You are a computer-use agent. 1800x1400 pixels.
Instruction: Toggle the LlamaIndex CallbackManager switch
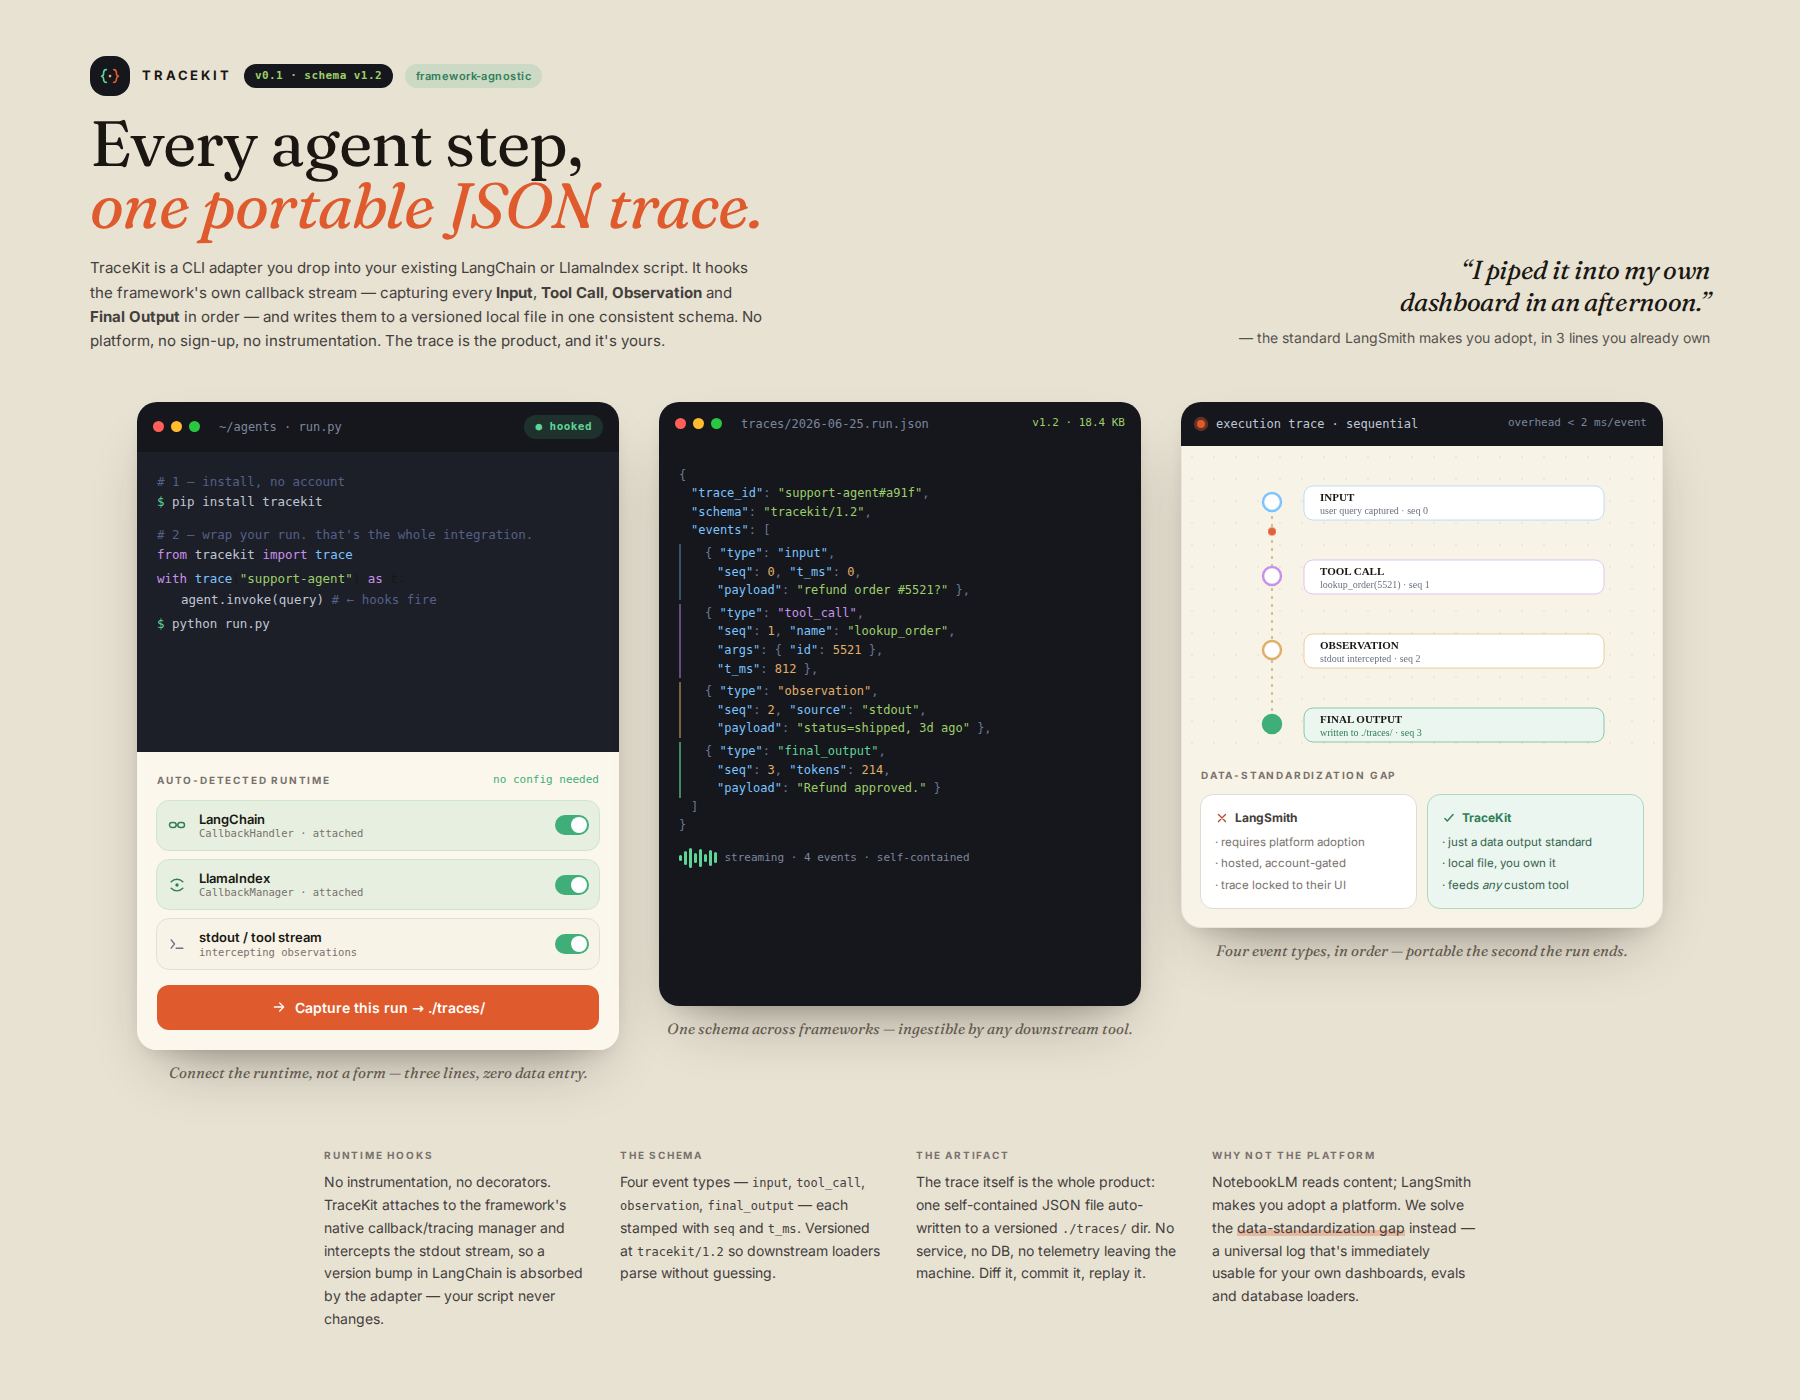572,885
